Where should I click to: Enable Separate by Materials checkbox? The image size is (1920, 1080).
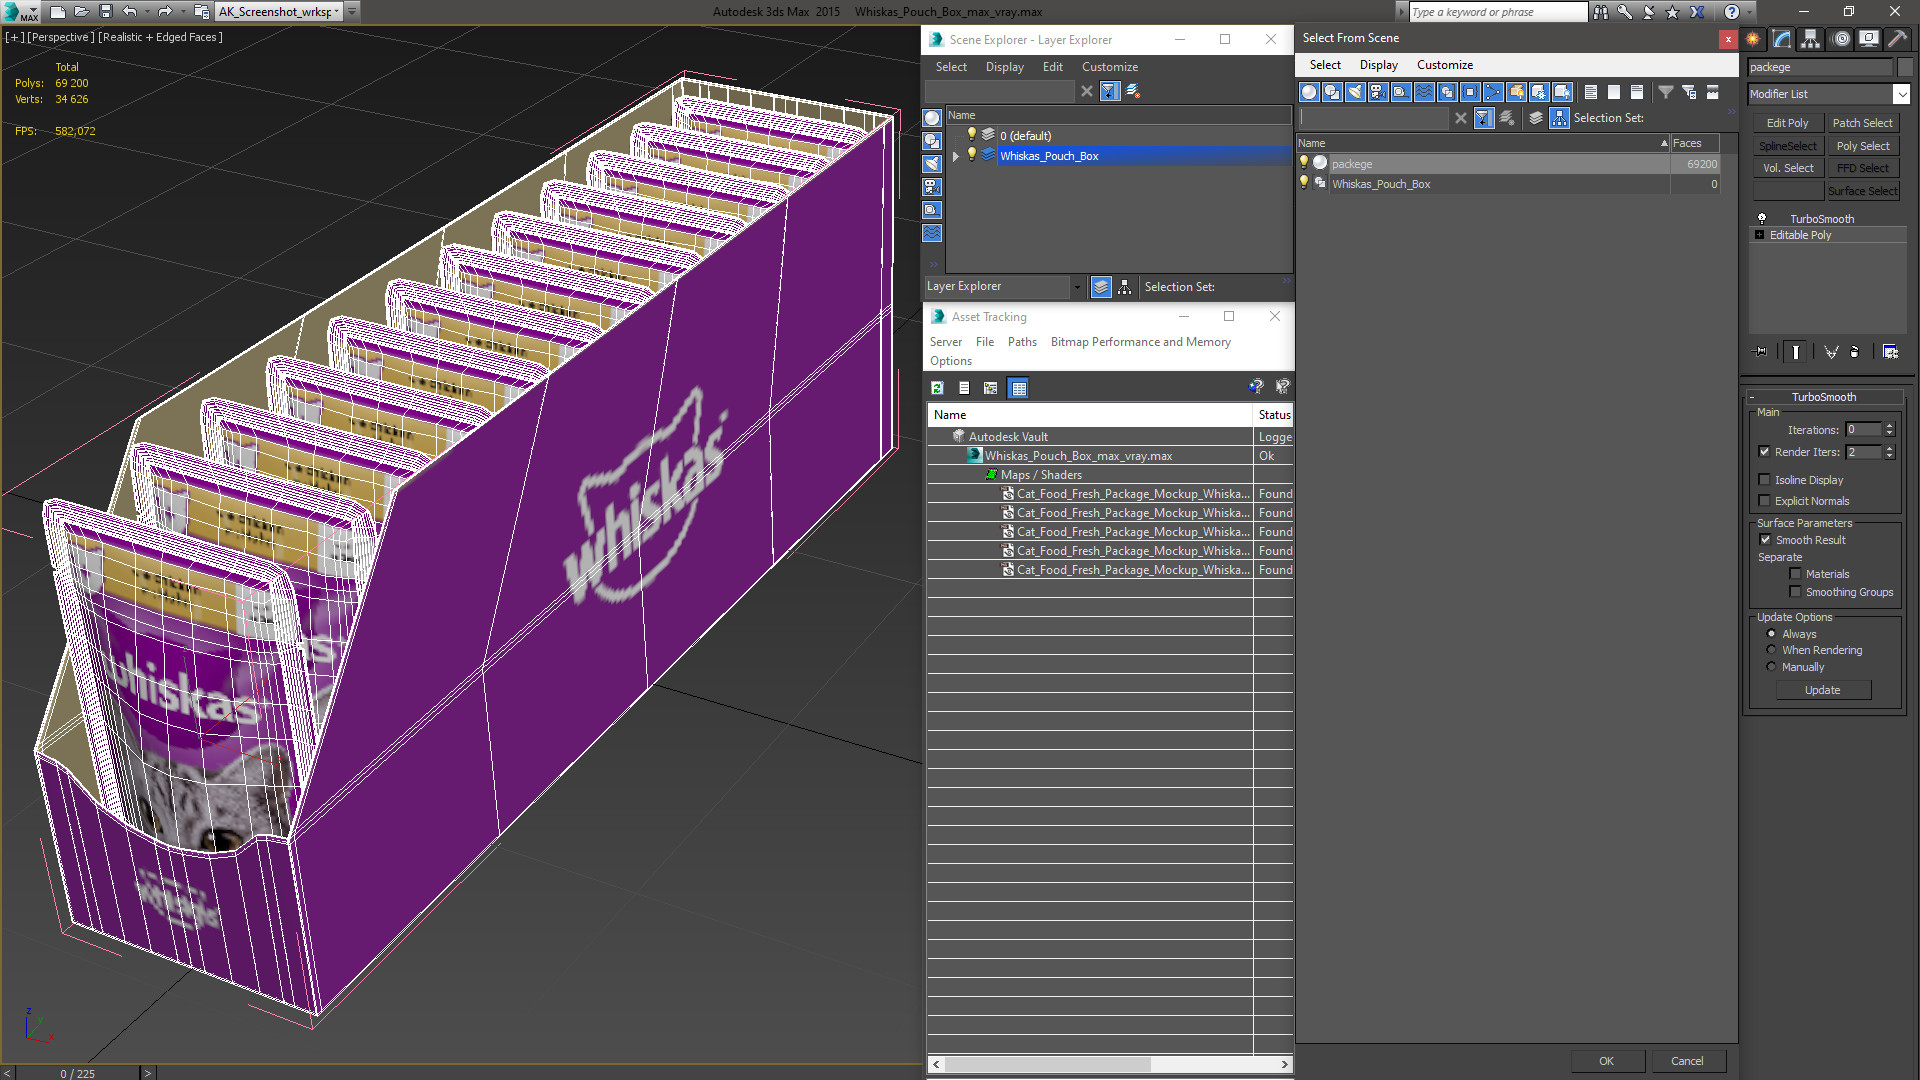(1795, 574)
